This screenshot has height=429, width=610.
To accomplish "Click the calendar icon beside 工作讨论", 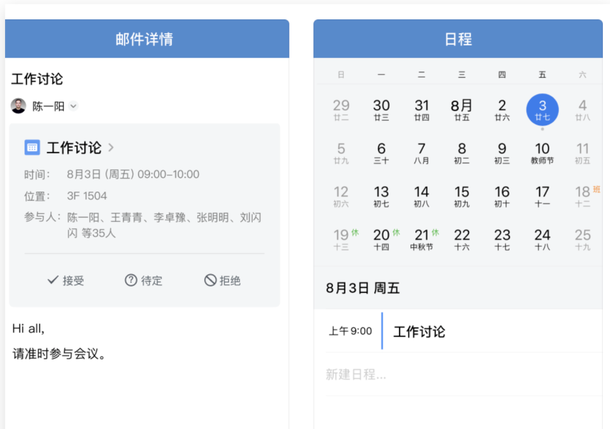I will coord(32,148).
